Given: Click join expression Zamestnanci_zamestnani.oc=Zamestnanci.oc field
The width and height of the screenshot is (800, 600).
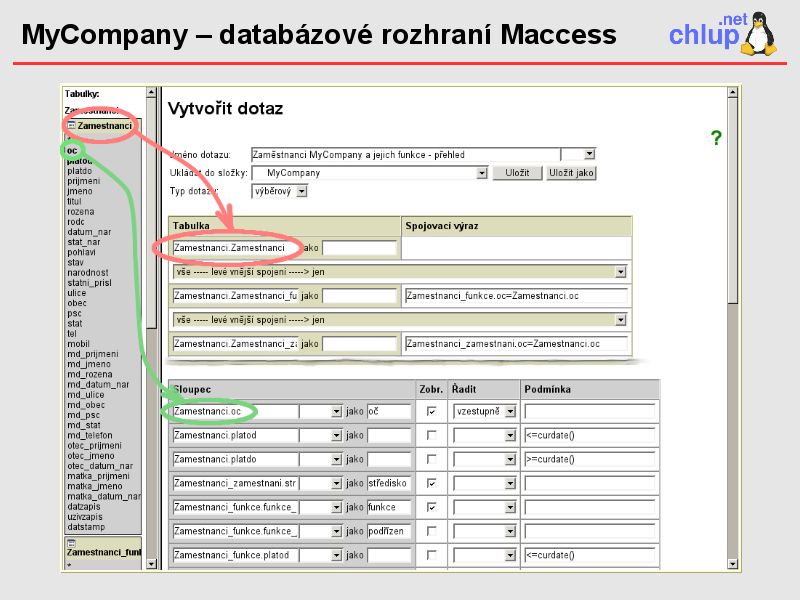Looking at the screenshot, I should pos(516,344).
